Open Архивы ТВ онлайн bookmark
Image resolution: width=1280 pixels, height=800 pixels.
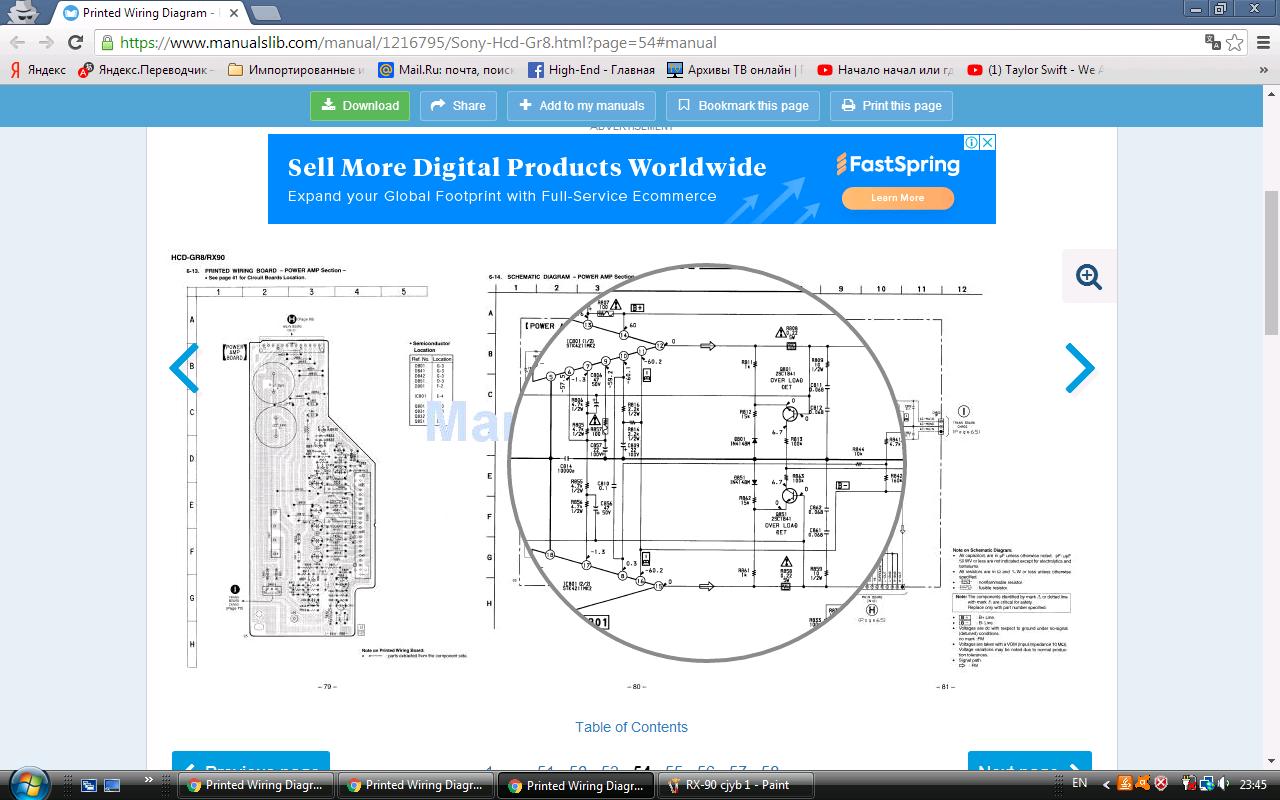coord(735,70)
